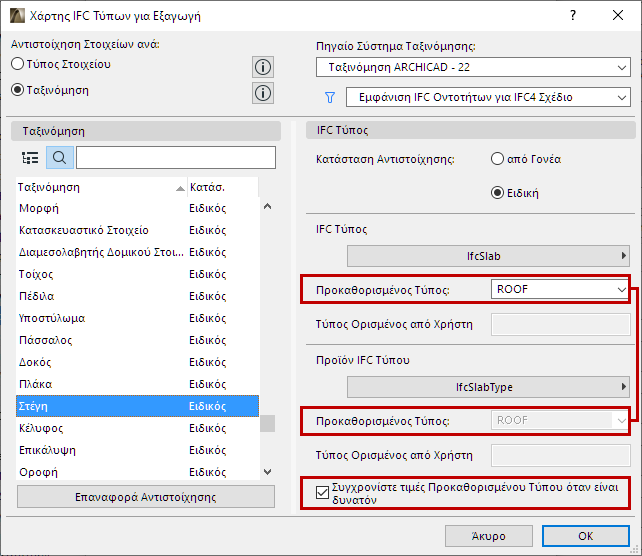Click the disabled ROOF dropdown under IfcSlabType

point(560,420)
